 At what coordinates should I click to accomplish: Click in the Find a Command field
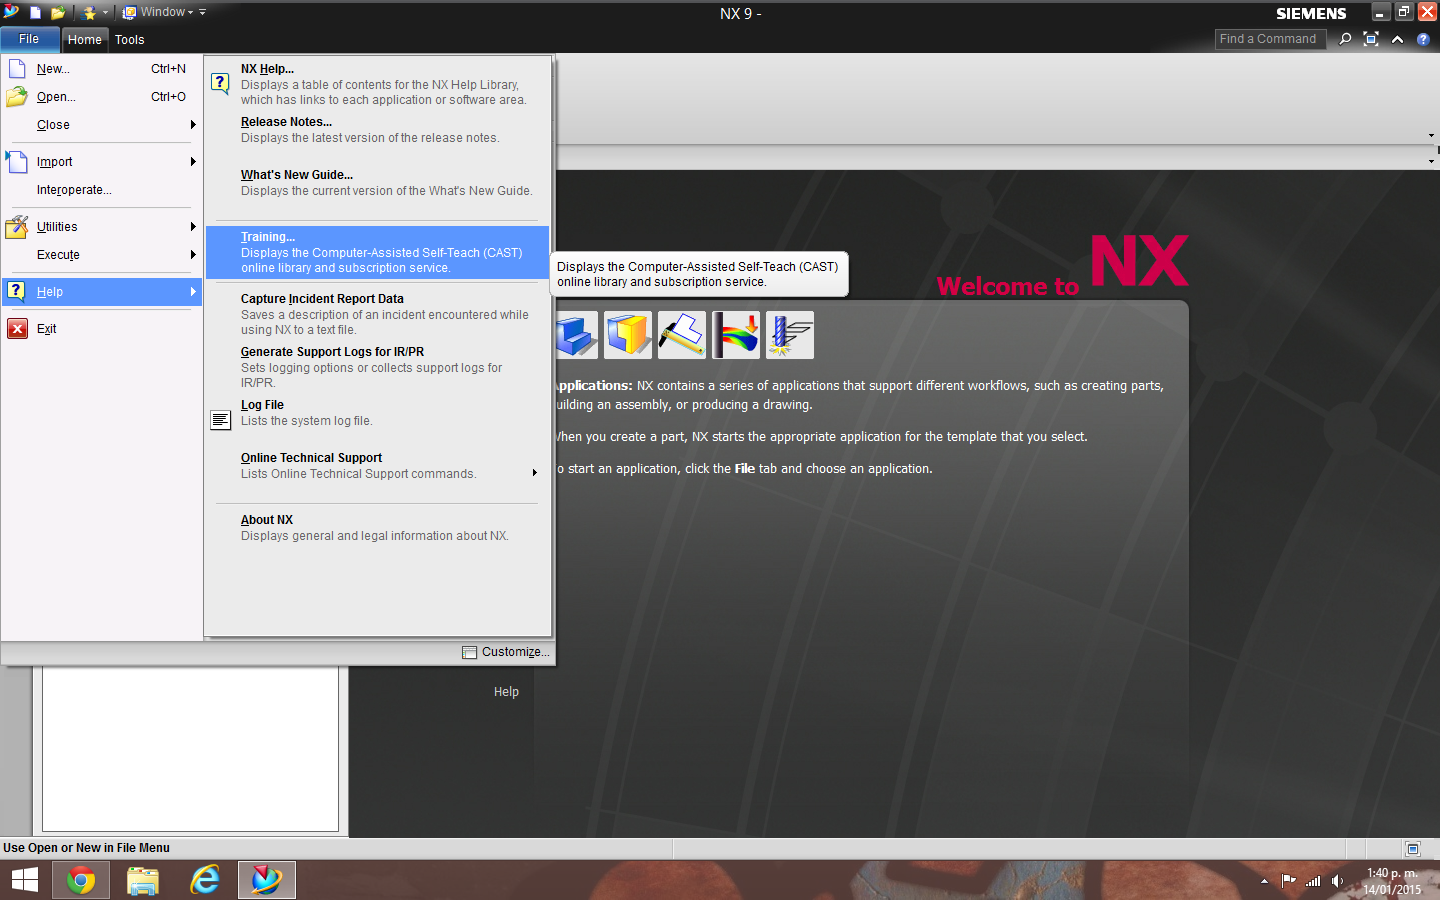click(x=1270, y=39)
